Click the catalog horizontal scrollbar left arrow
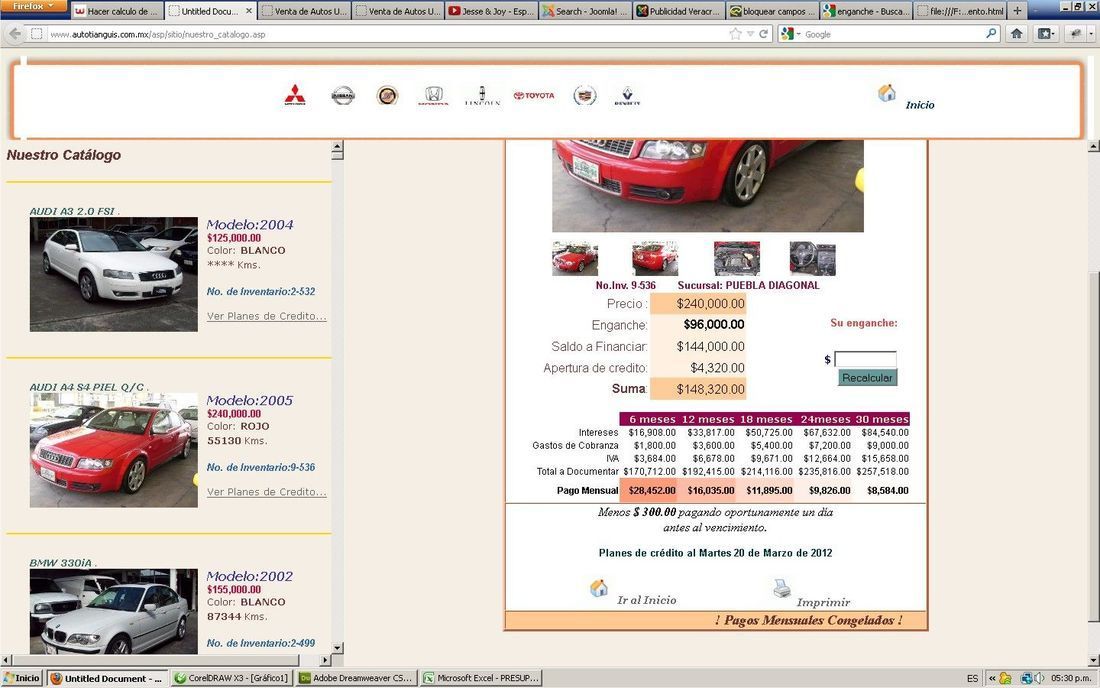The image size is (1100, 688). (x=6, y=660)
